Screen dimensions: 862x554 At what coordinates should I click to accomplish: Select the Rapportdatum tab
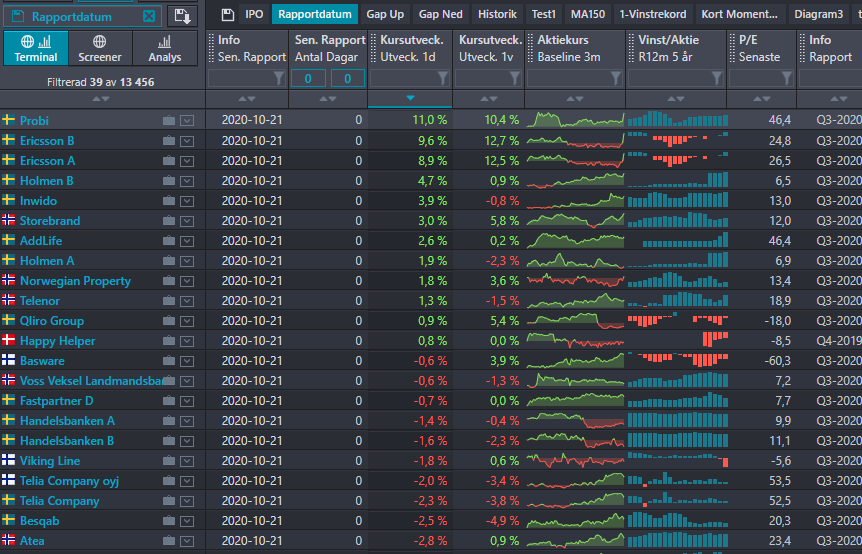pos(314,14)
